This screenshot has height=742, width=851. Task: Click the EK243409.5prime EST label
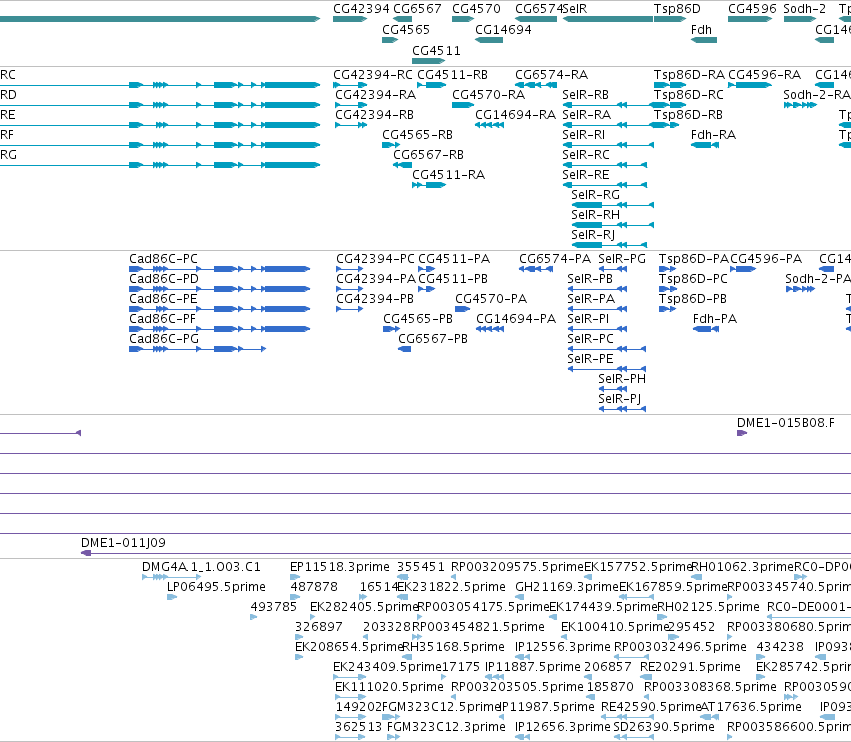pos(388,667)
